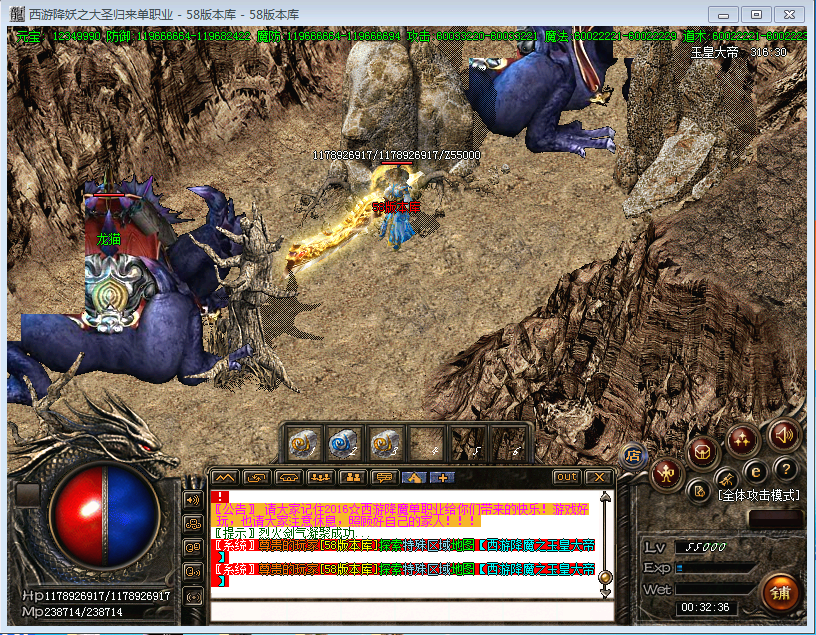Screen dimensions: 816x635
Task: Click the small document edit icon
Action: [x=699, y=490]
